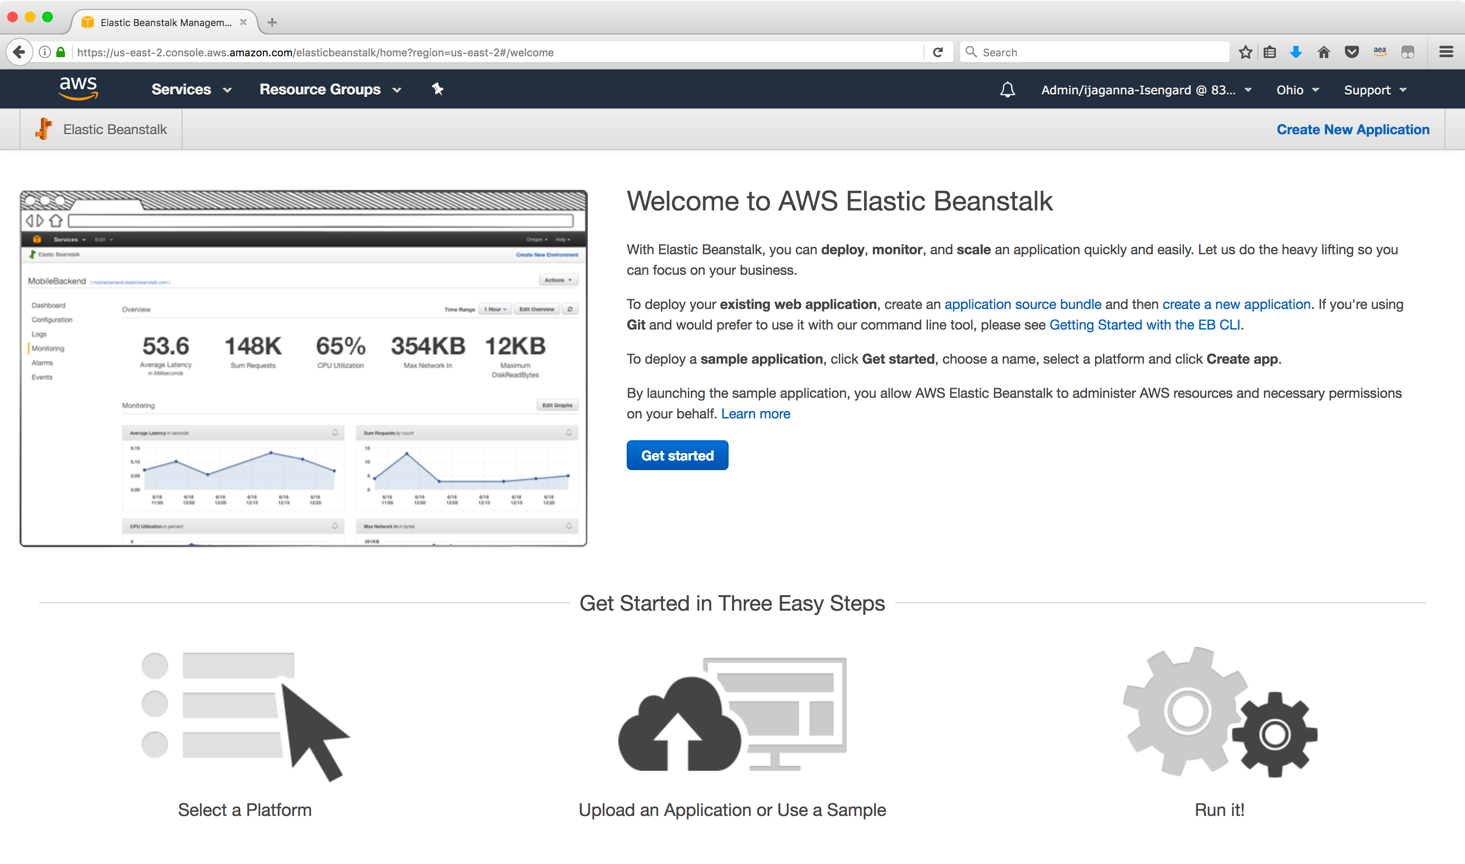The width and height of the screenshot is (1465, 864).
Task: Click the search magnifier icon
Action: tap(971, 52)
